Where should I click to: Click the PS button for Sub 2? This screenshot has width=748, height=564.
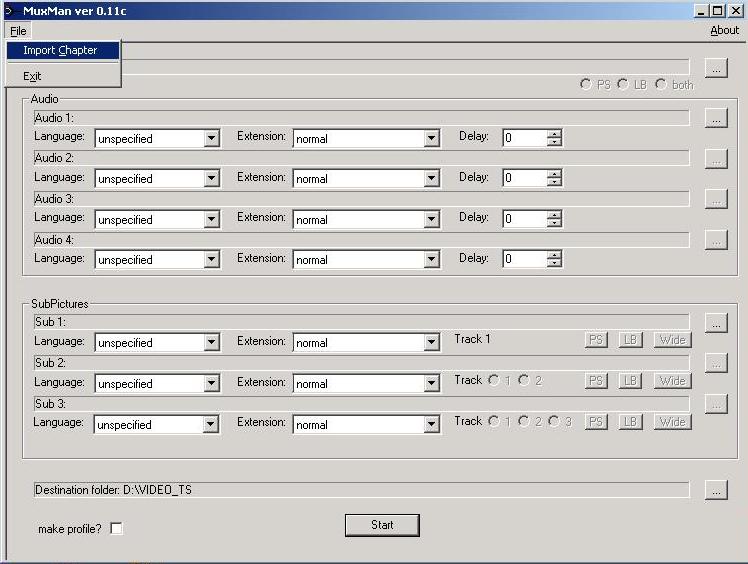click(x=596, y=381)
